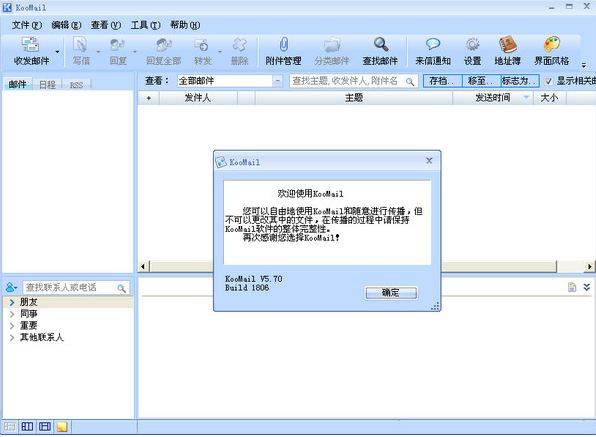Screen dimensions: 596x437
Task: Click the mail search magnifier icon
Action: click(410, 81)
